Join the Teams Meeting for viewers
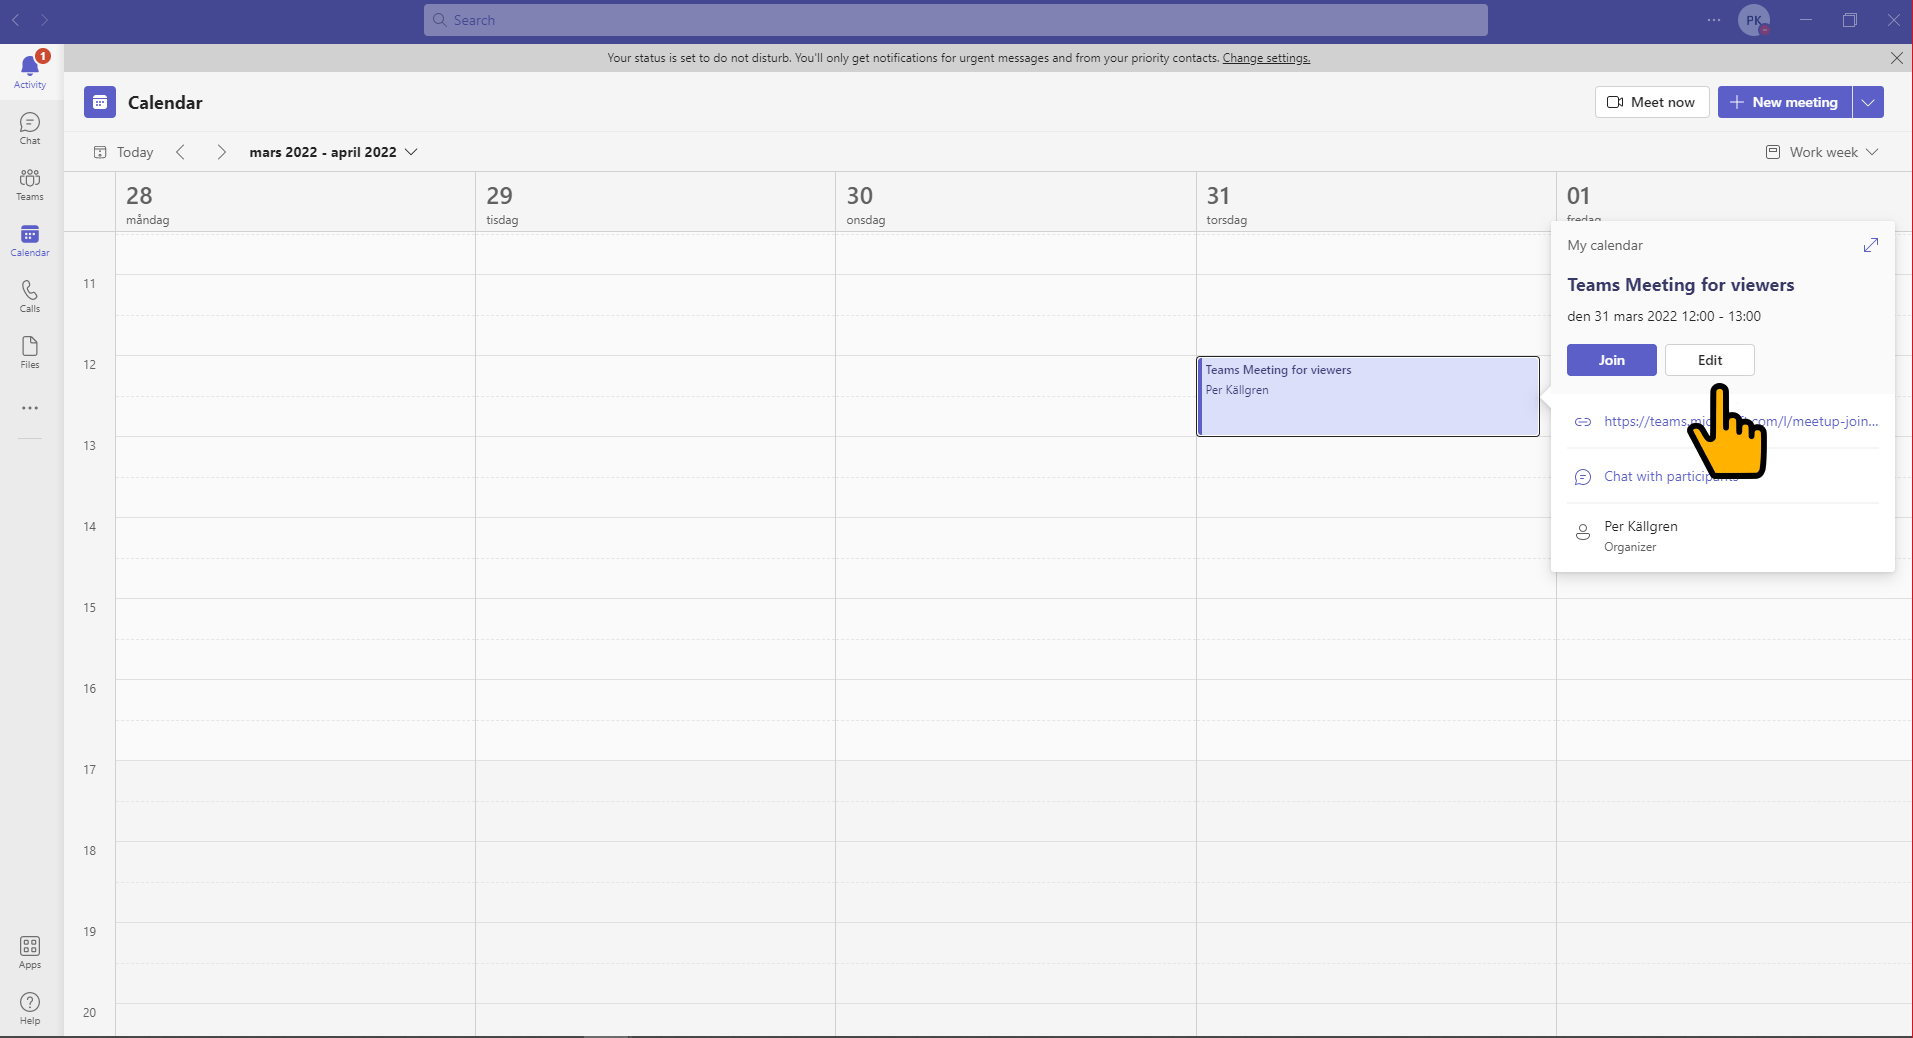 point(1611,360)
